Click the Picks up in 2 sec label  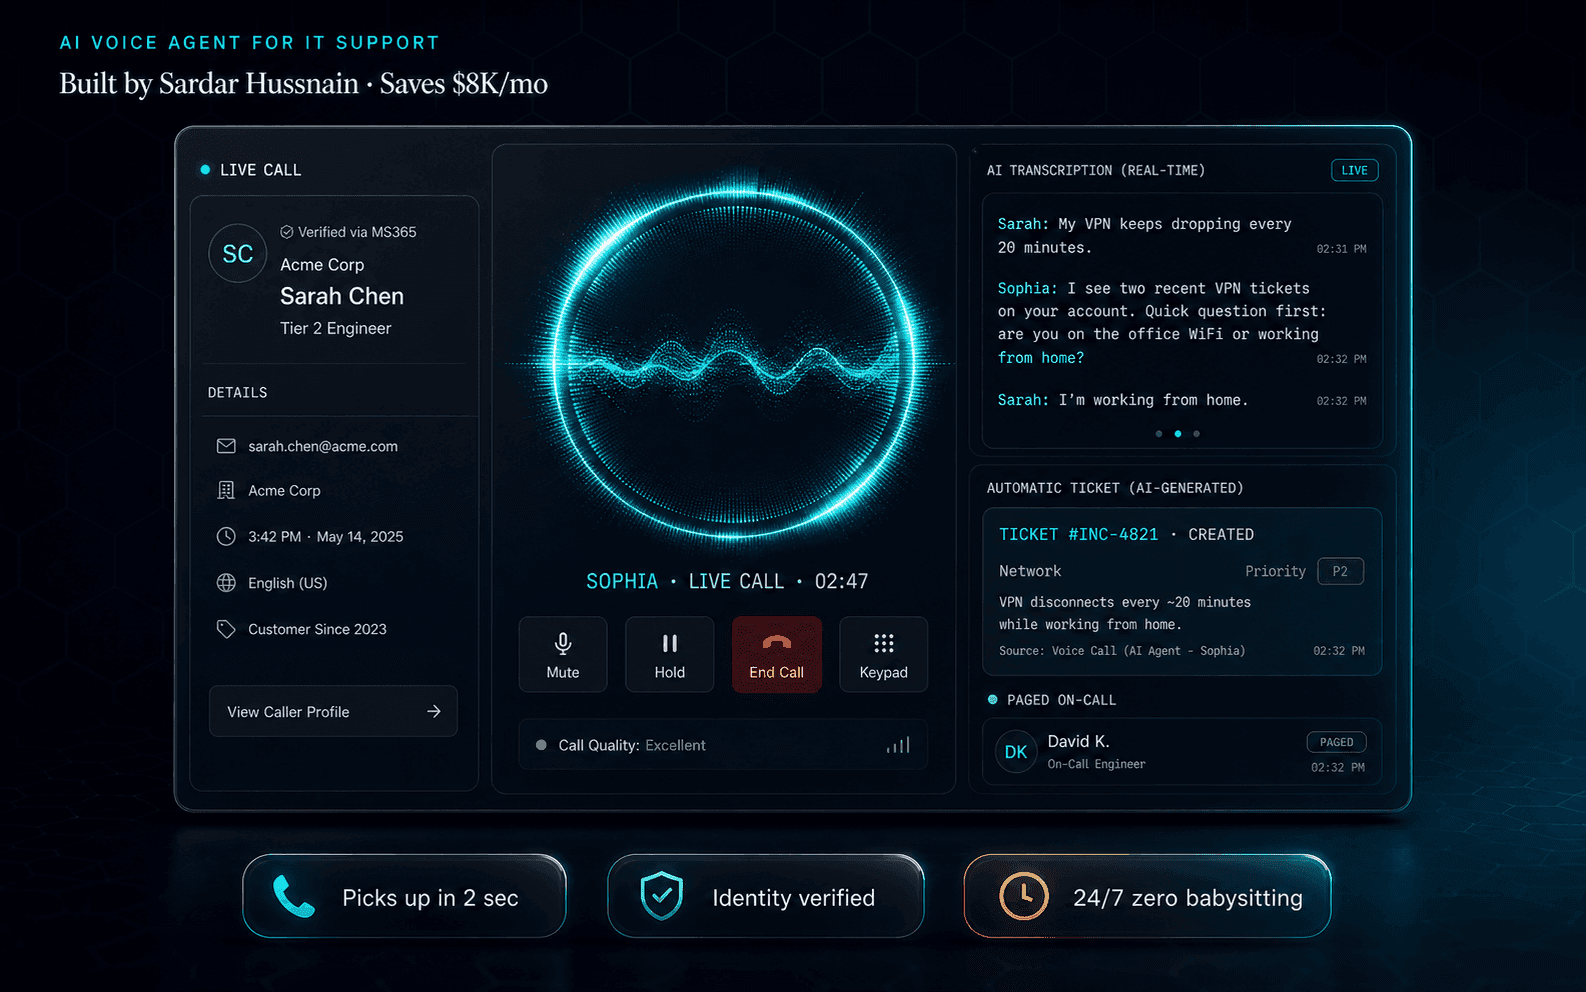pos(430,898)
